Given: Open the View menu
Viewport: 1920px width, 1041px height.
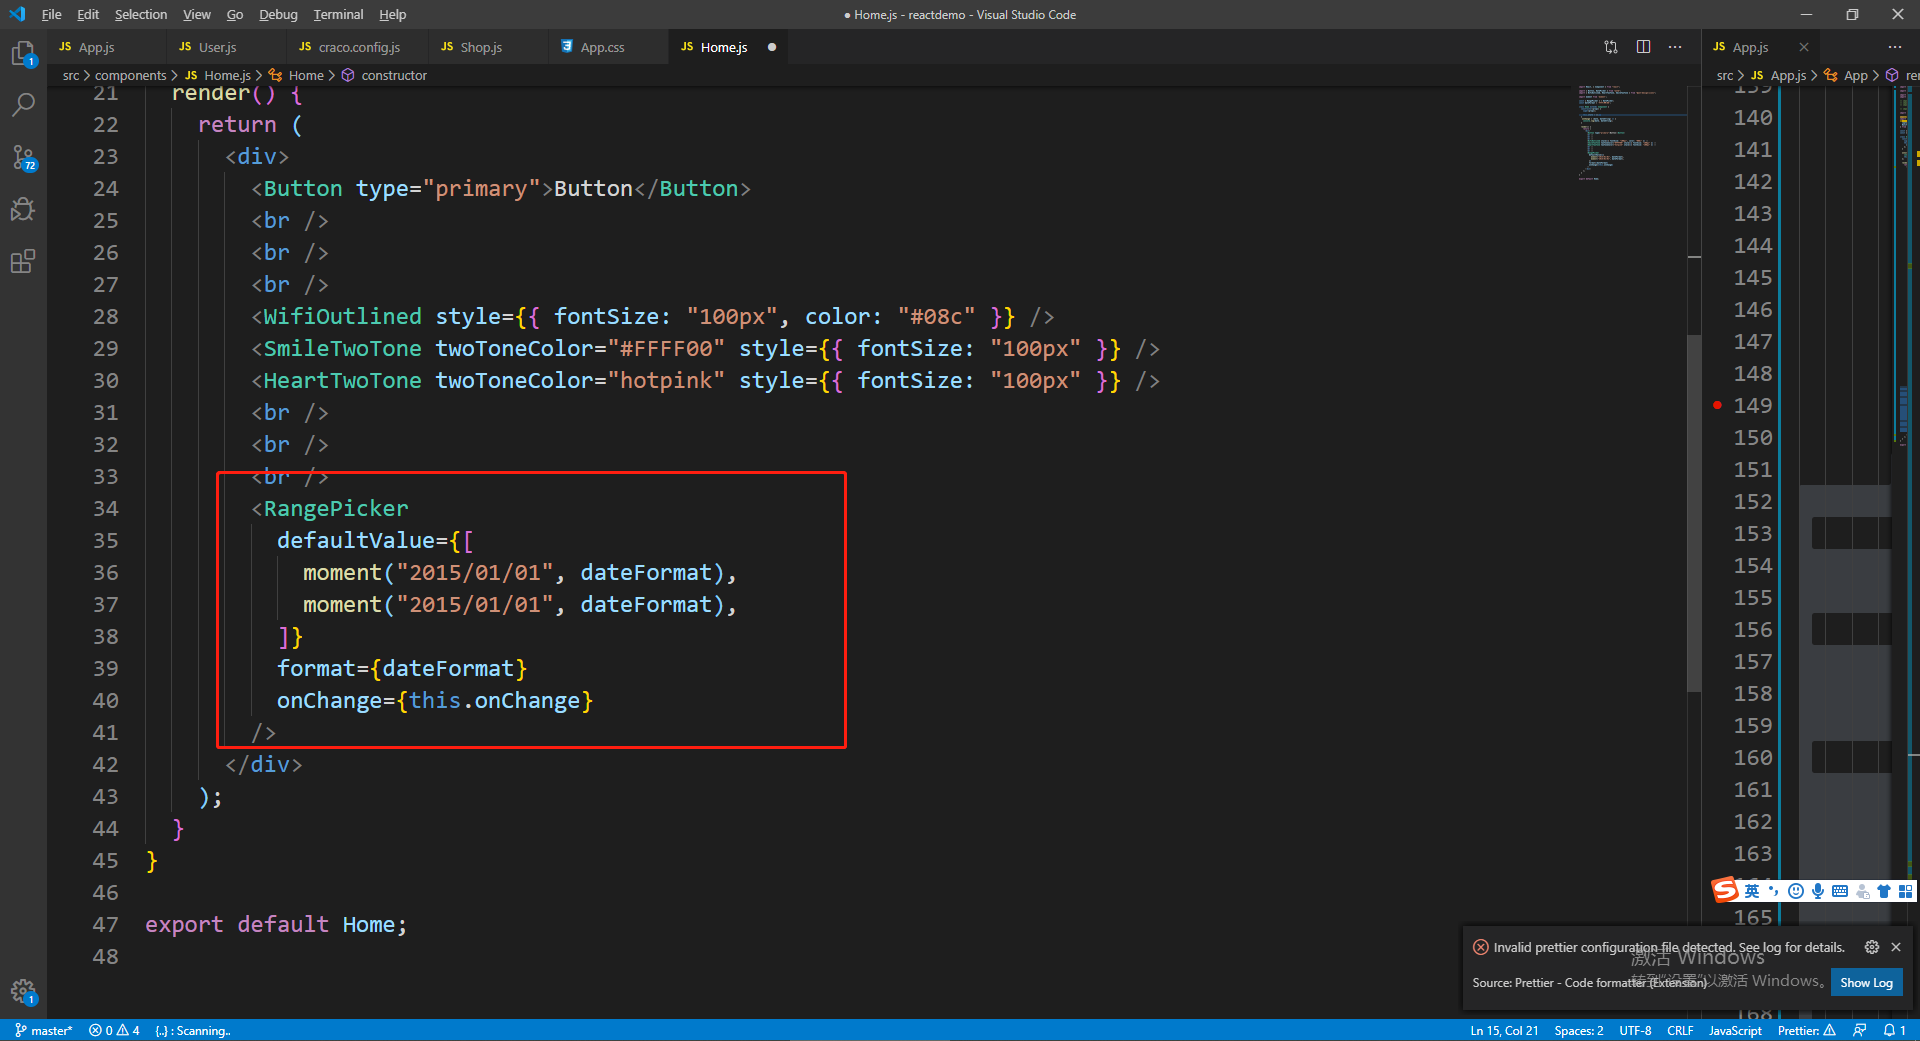Looking at the screenshot, I should 197,14.
